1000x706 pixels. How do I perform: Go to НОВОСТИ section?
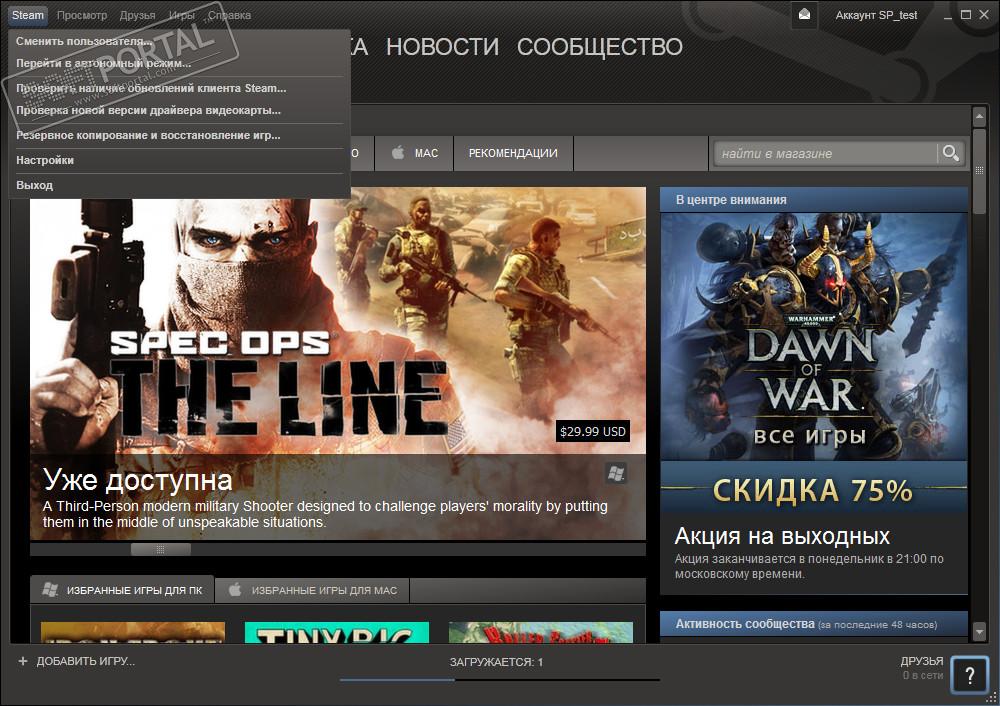(443, 47)
